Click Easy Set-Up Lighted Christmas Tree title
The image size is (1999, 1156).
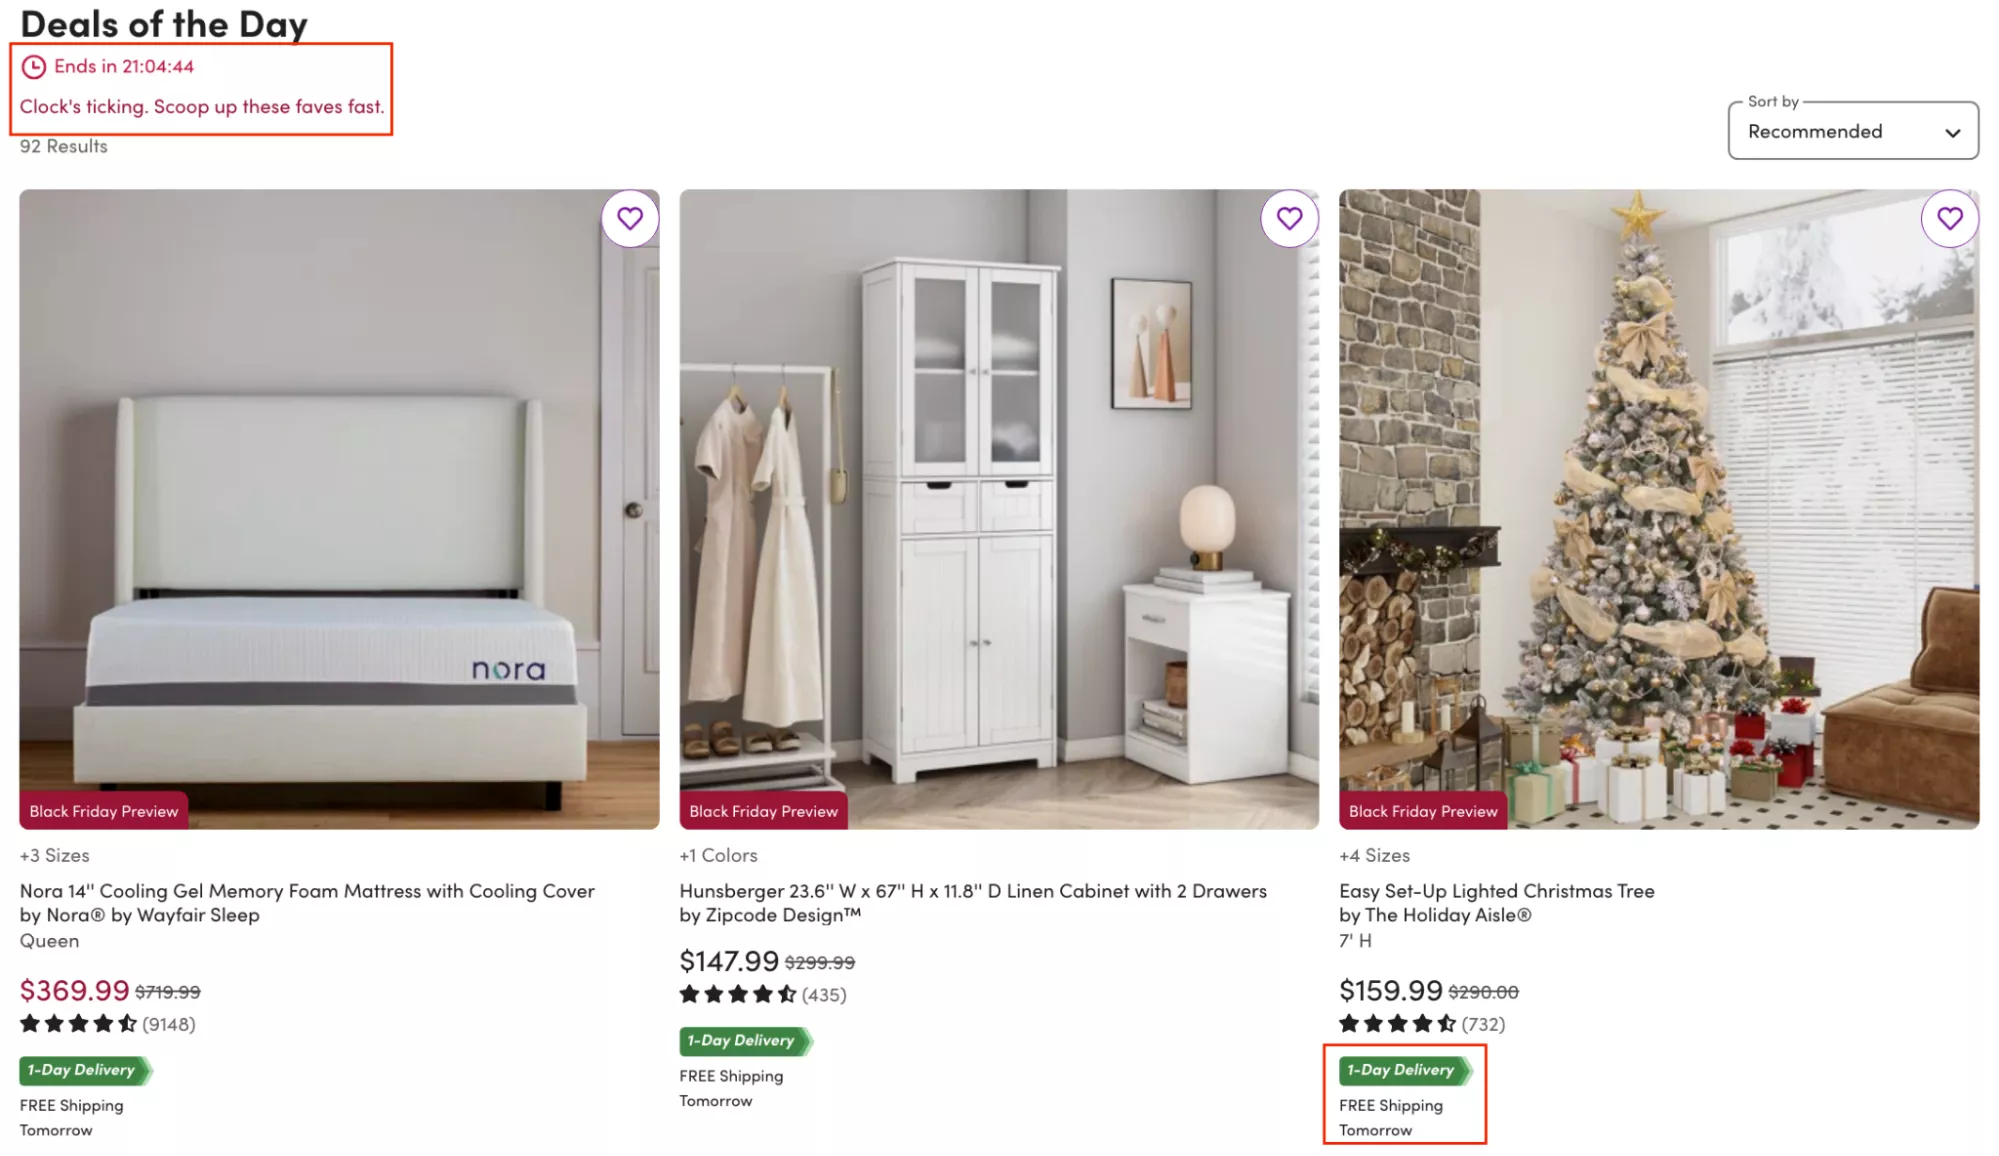click(x=1497, y=891)
